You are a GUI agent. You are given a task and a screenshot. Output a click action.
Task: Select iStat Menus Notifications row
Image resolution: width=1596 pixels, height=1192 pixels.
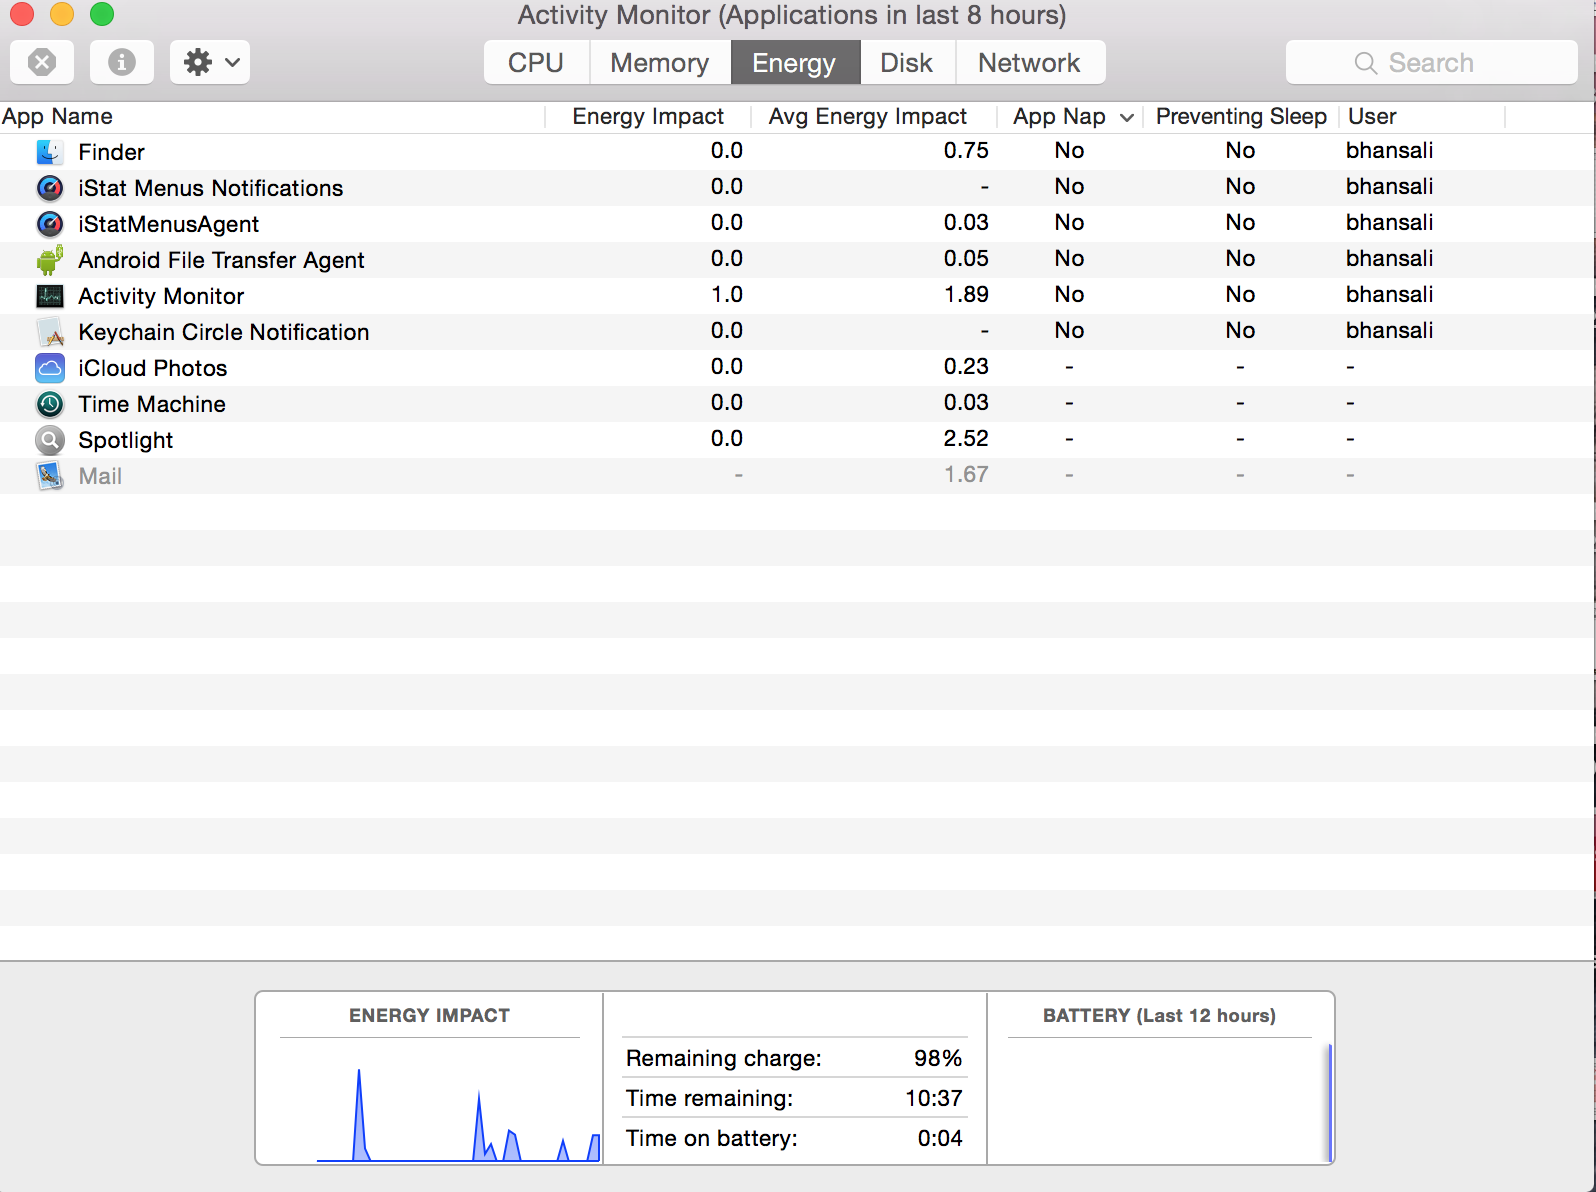797,188
